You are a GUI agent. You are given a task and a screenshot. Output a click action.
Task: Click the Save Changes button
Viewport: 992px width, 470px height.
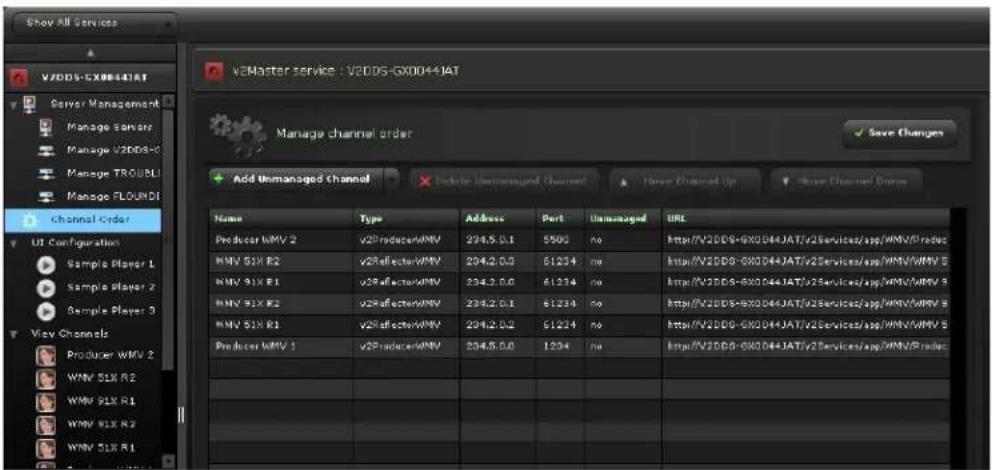coord(900,133)
